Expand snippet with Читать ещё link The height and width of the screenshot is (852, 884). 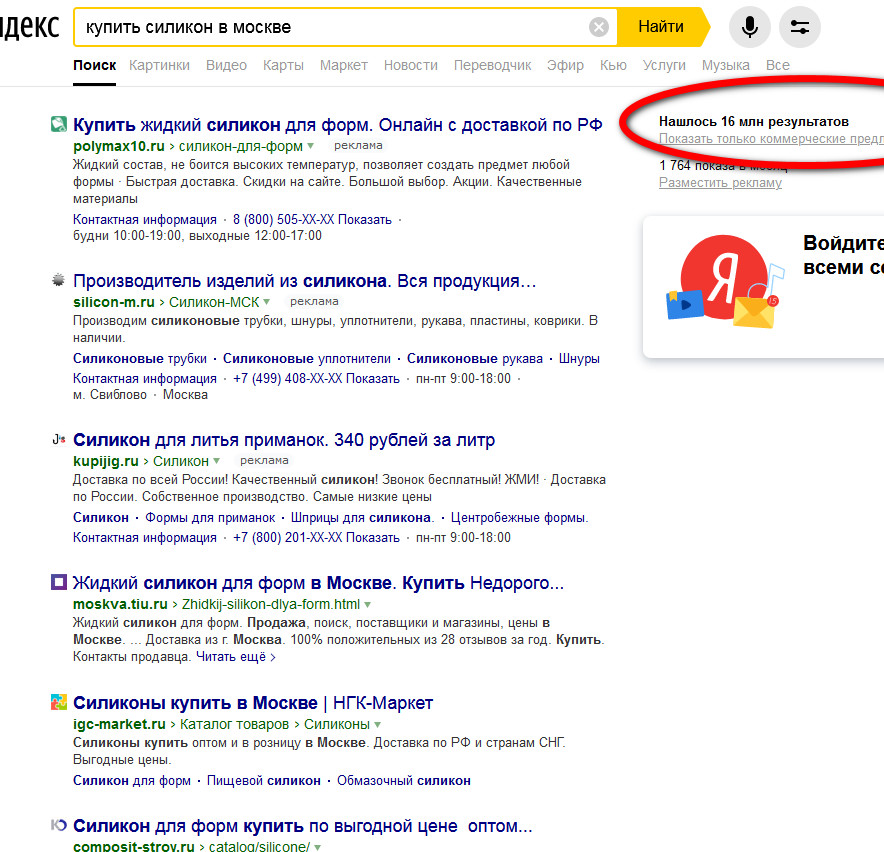pyautogui.click(x=236, y=657)
